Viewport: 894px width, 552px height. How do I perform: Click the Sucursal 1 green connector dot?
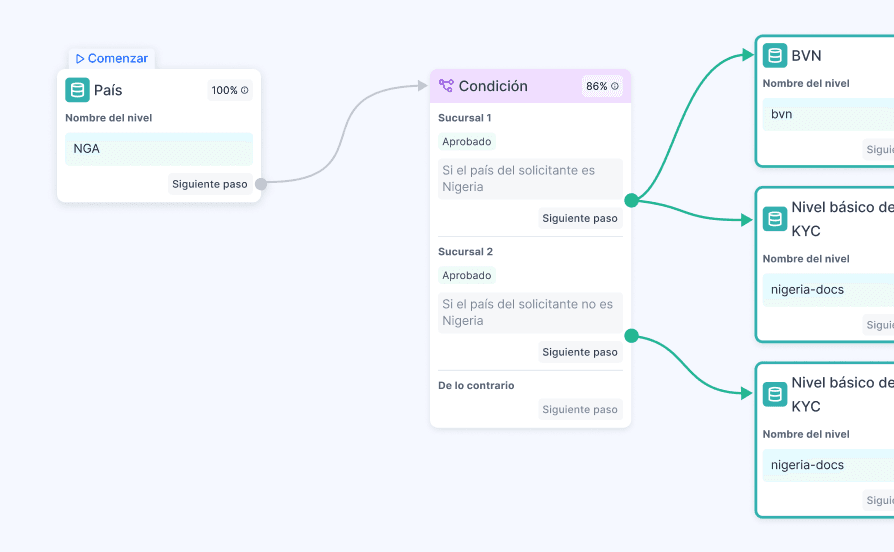pos(631,200)
